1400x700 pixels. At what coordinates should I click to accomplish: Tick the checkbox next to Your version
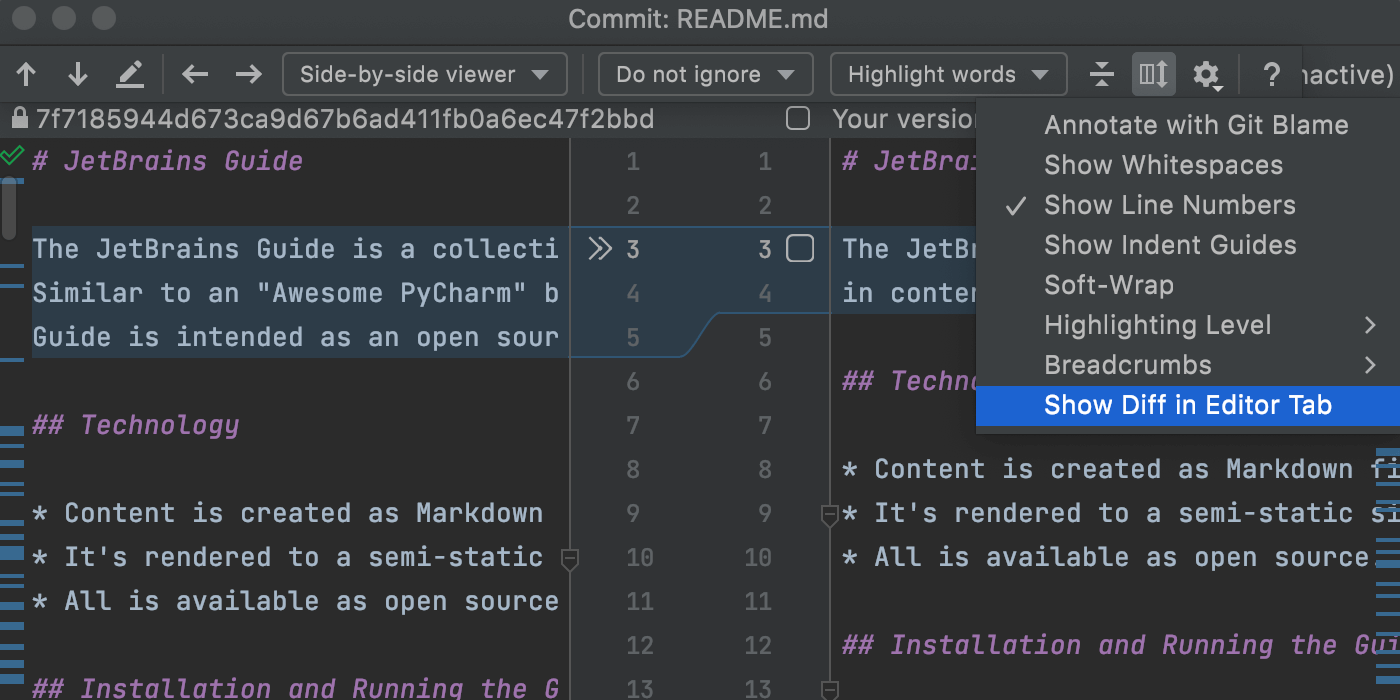coord(798,119)
